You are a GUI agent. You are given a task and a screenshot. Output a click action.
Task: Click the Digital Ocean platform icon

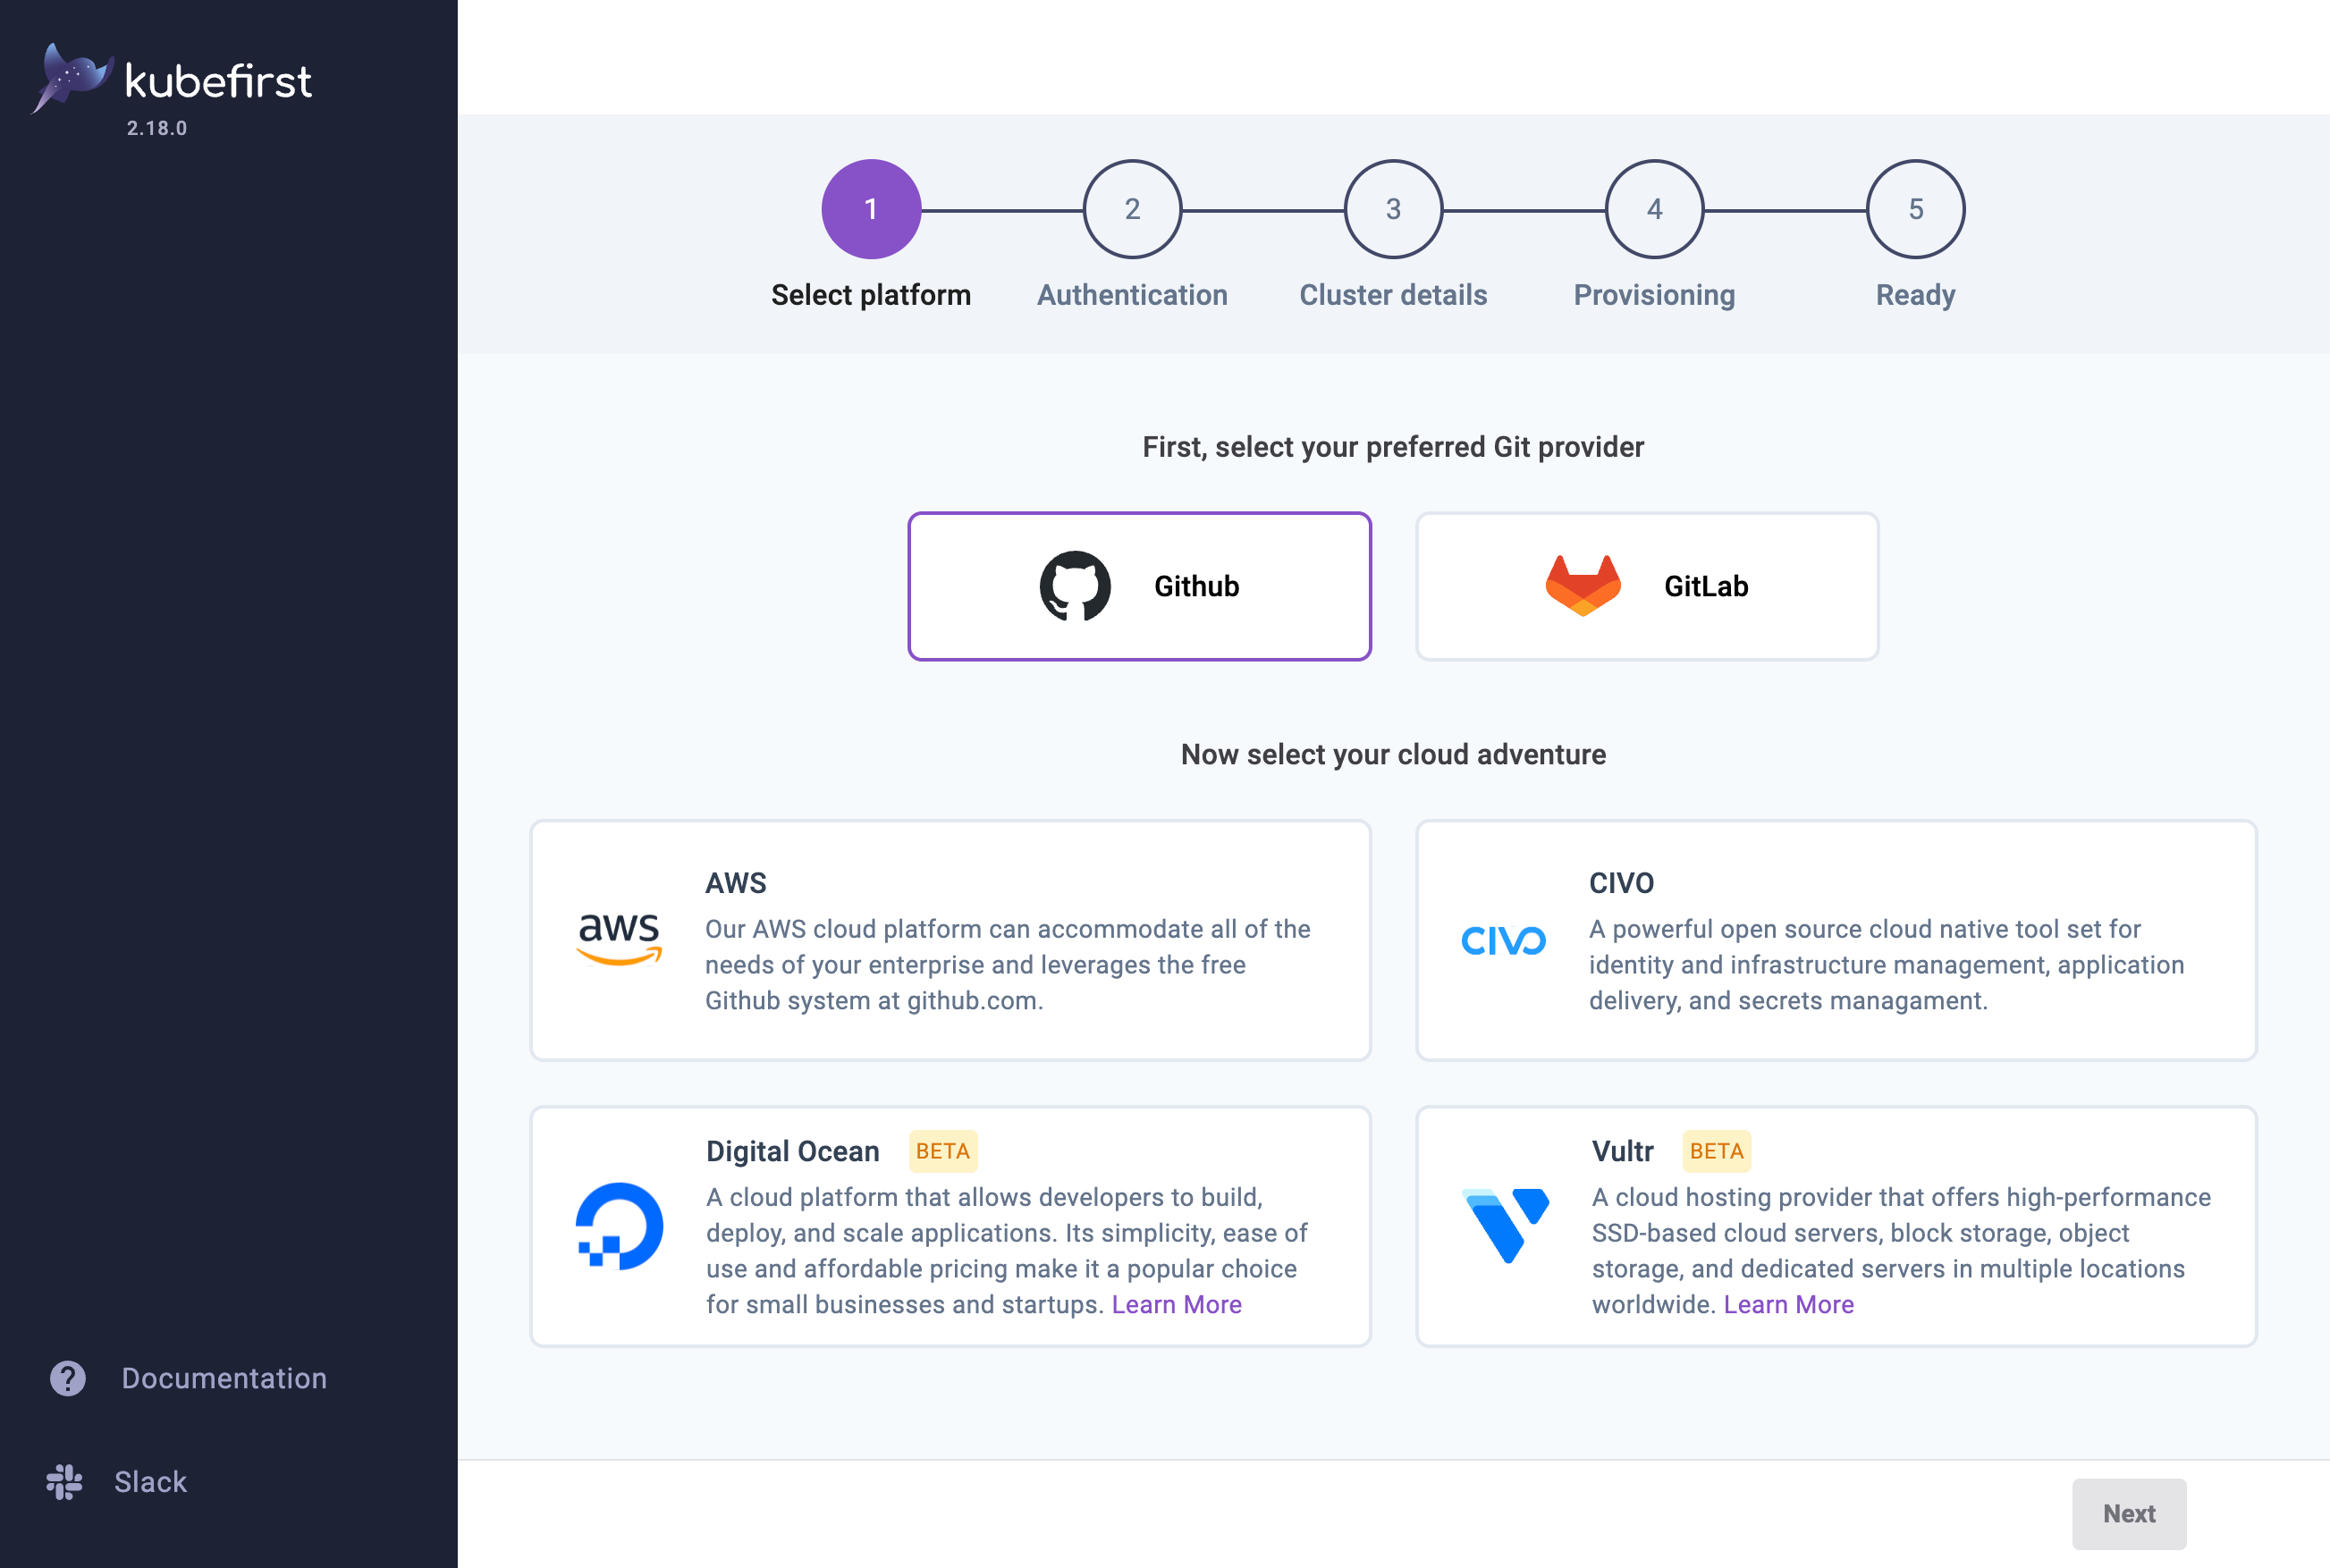[x=618, y=1225]
